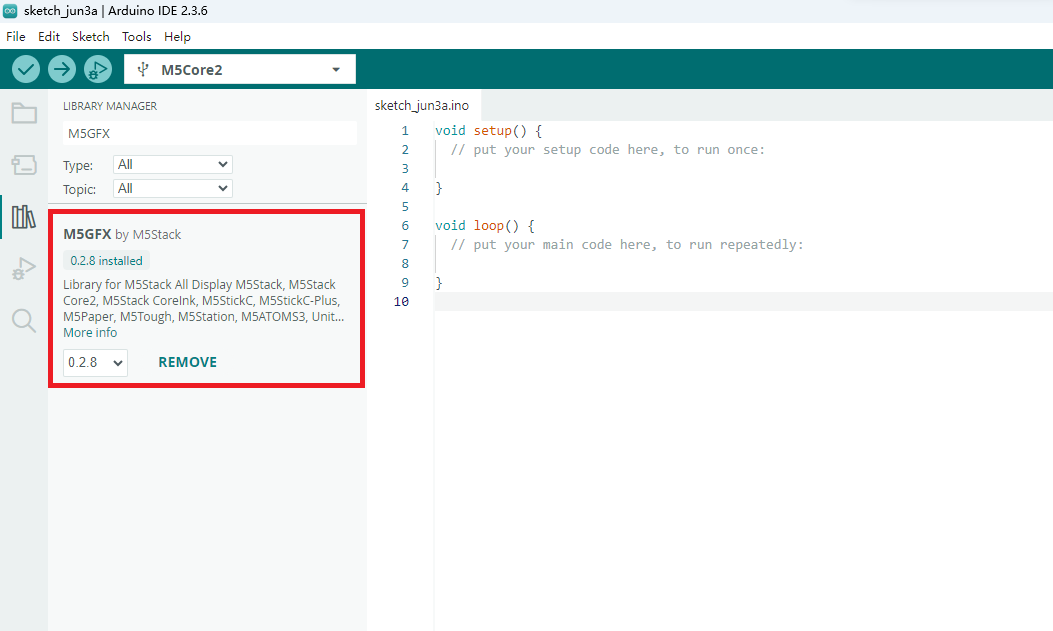Open the More info link for M5GFX

point(90,333)
